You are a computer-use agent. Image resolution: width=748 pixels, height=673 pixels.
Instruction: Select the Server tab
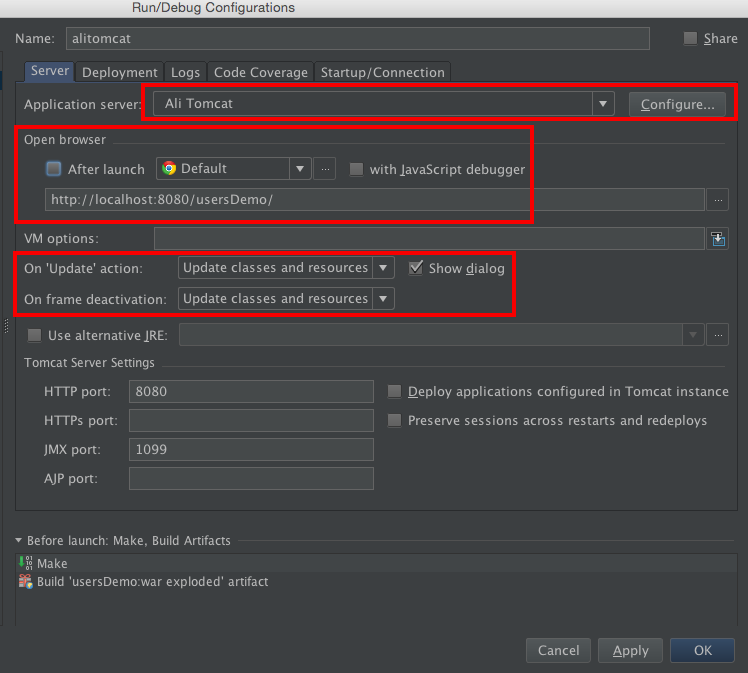pos(50,71)
